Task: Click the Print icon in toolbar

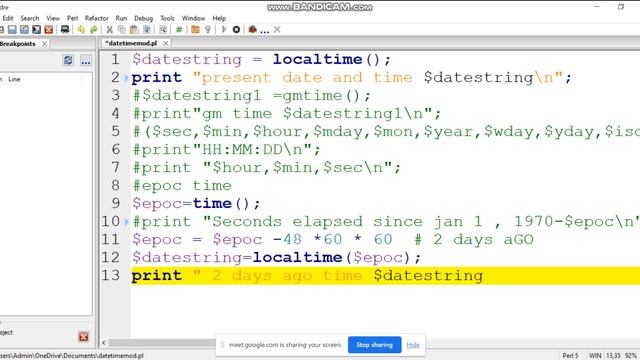Action: pos(65,29)
